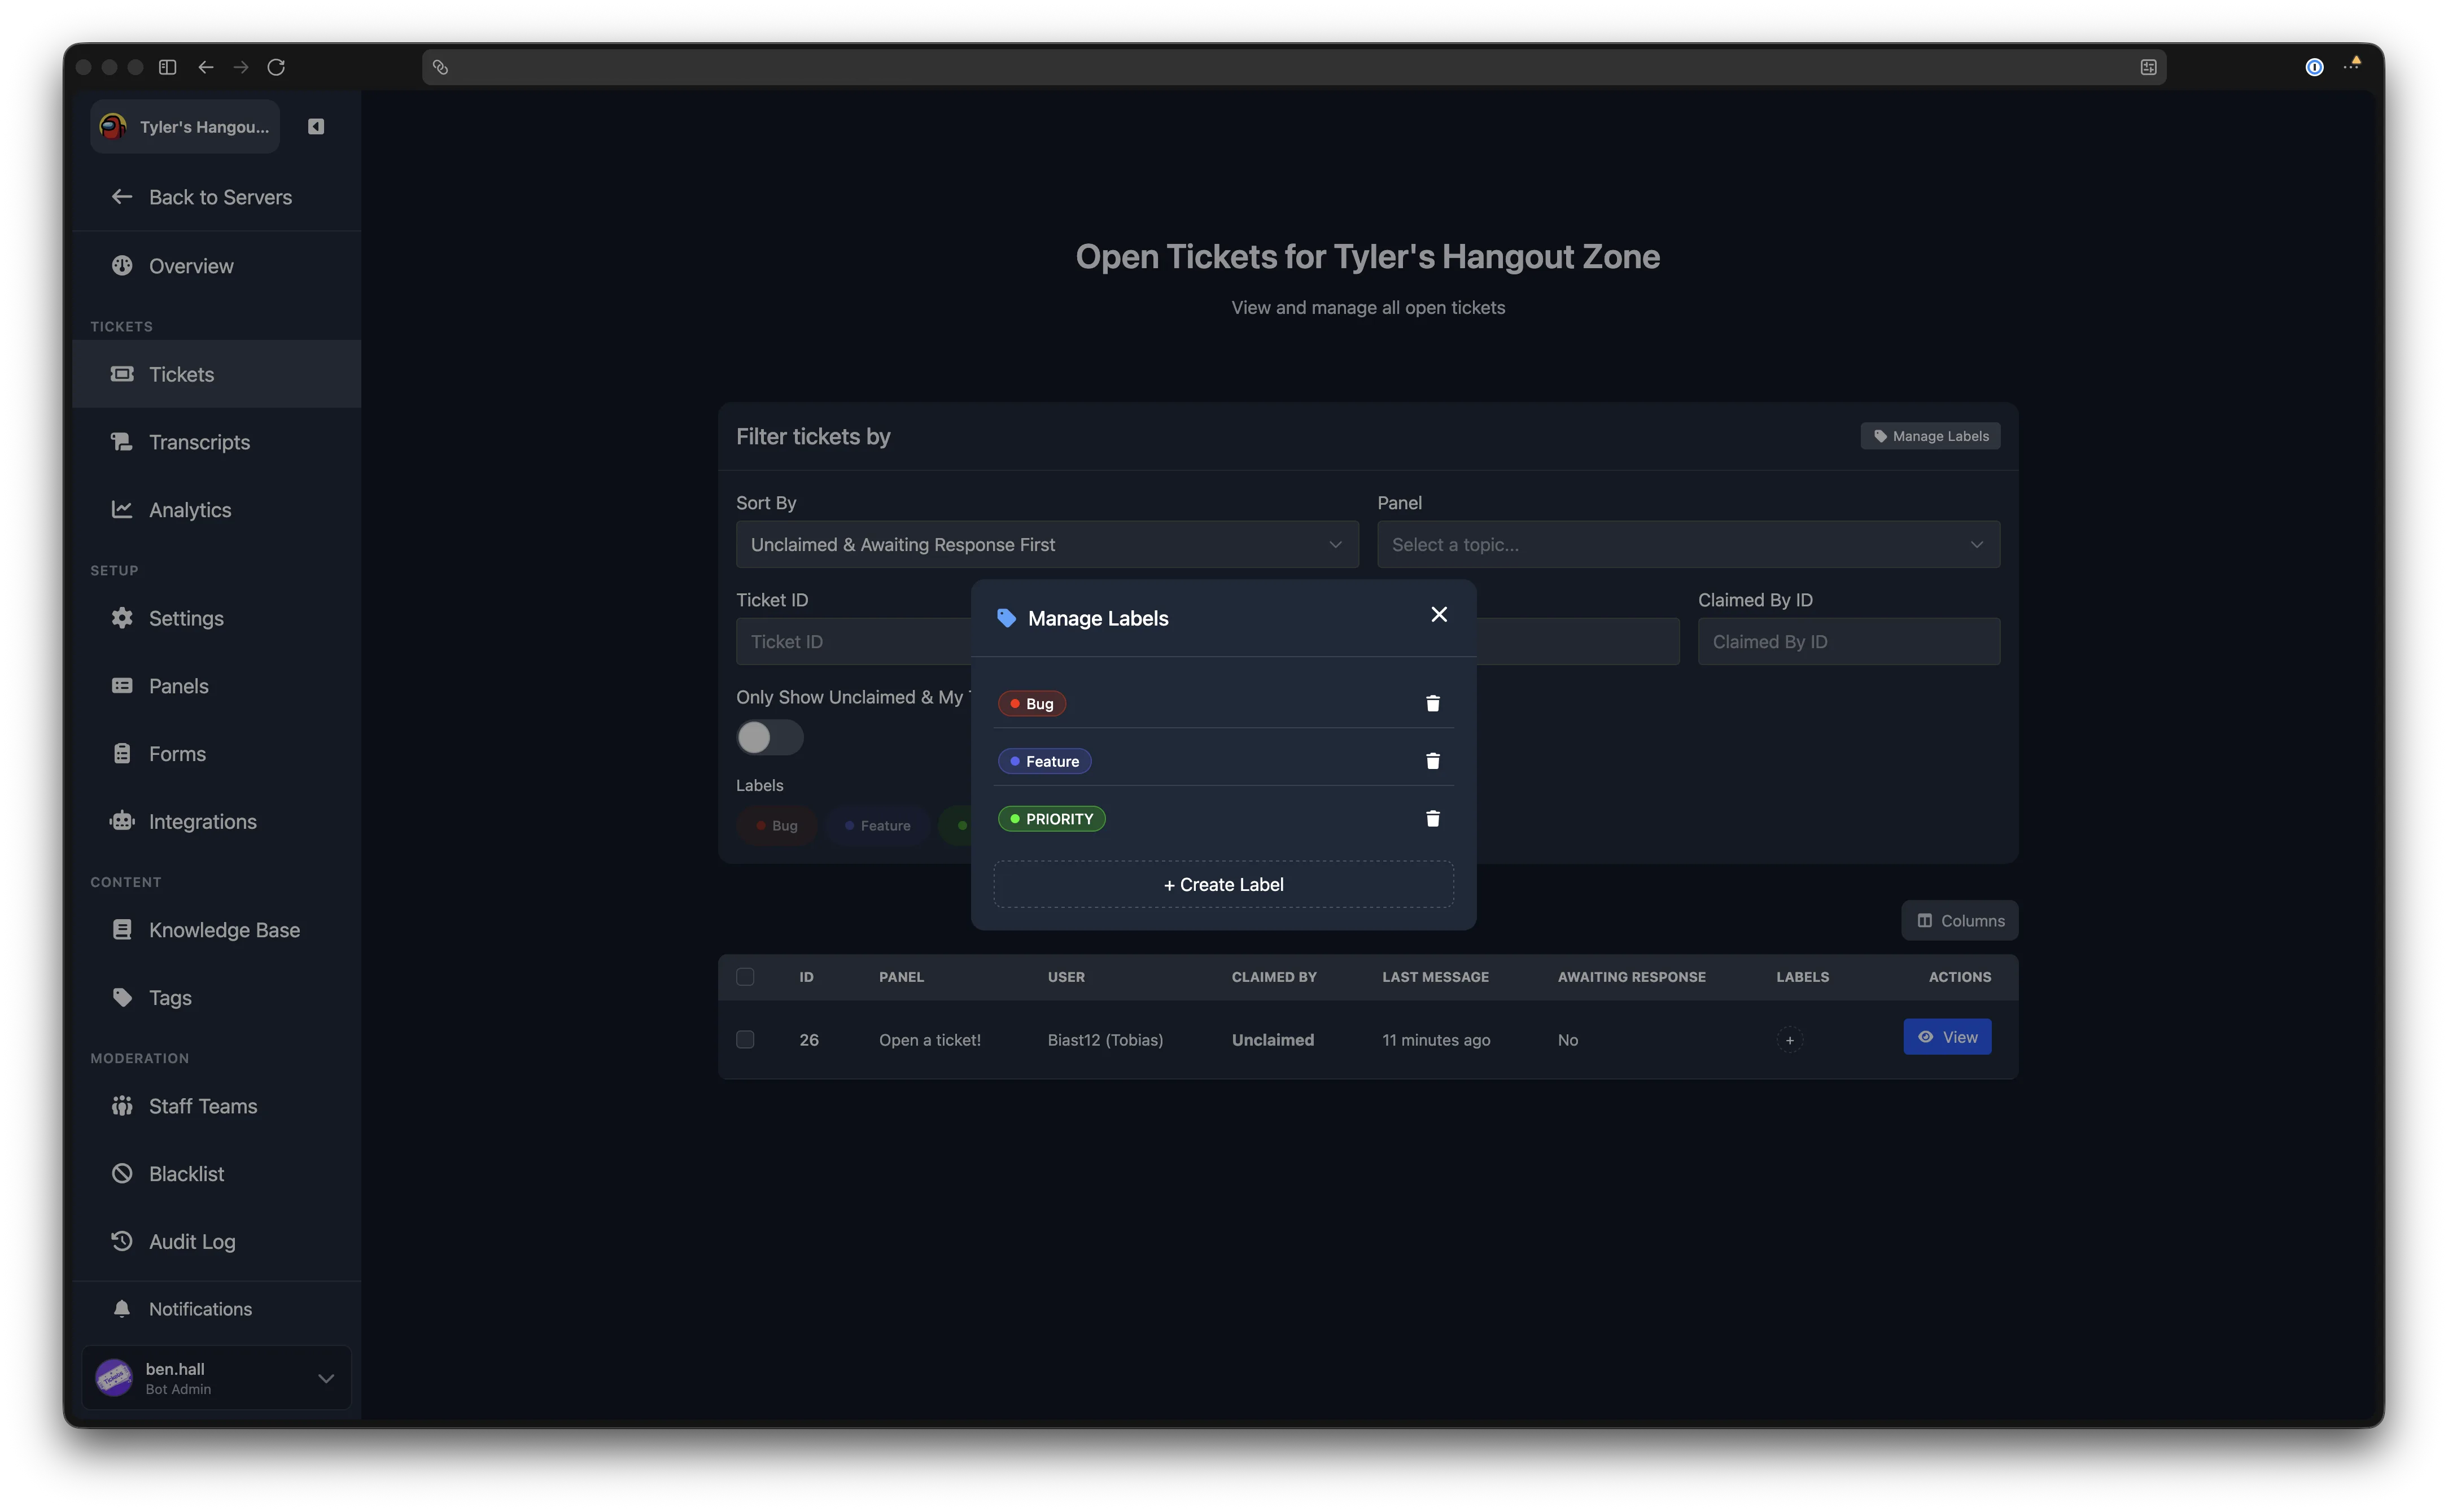This screenshot has height=1512, width=2448.
Task: Delete the PRIORITY label with trash icon
Action: (1432, 819)
